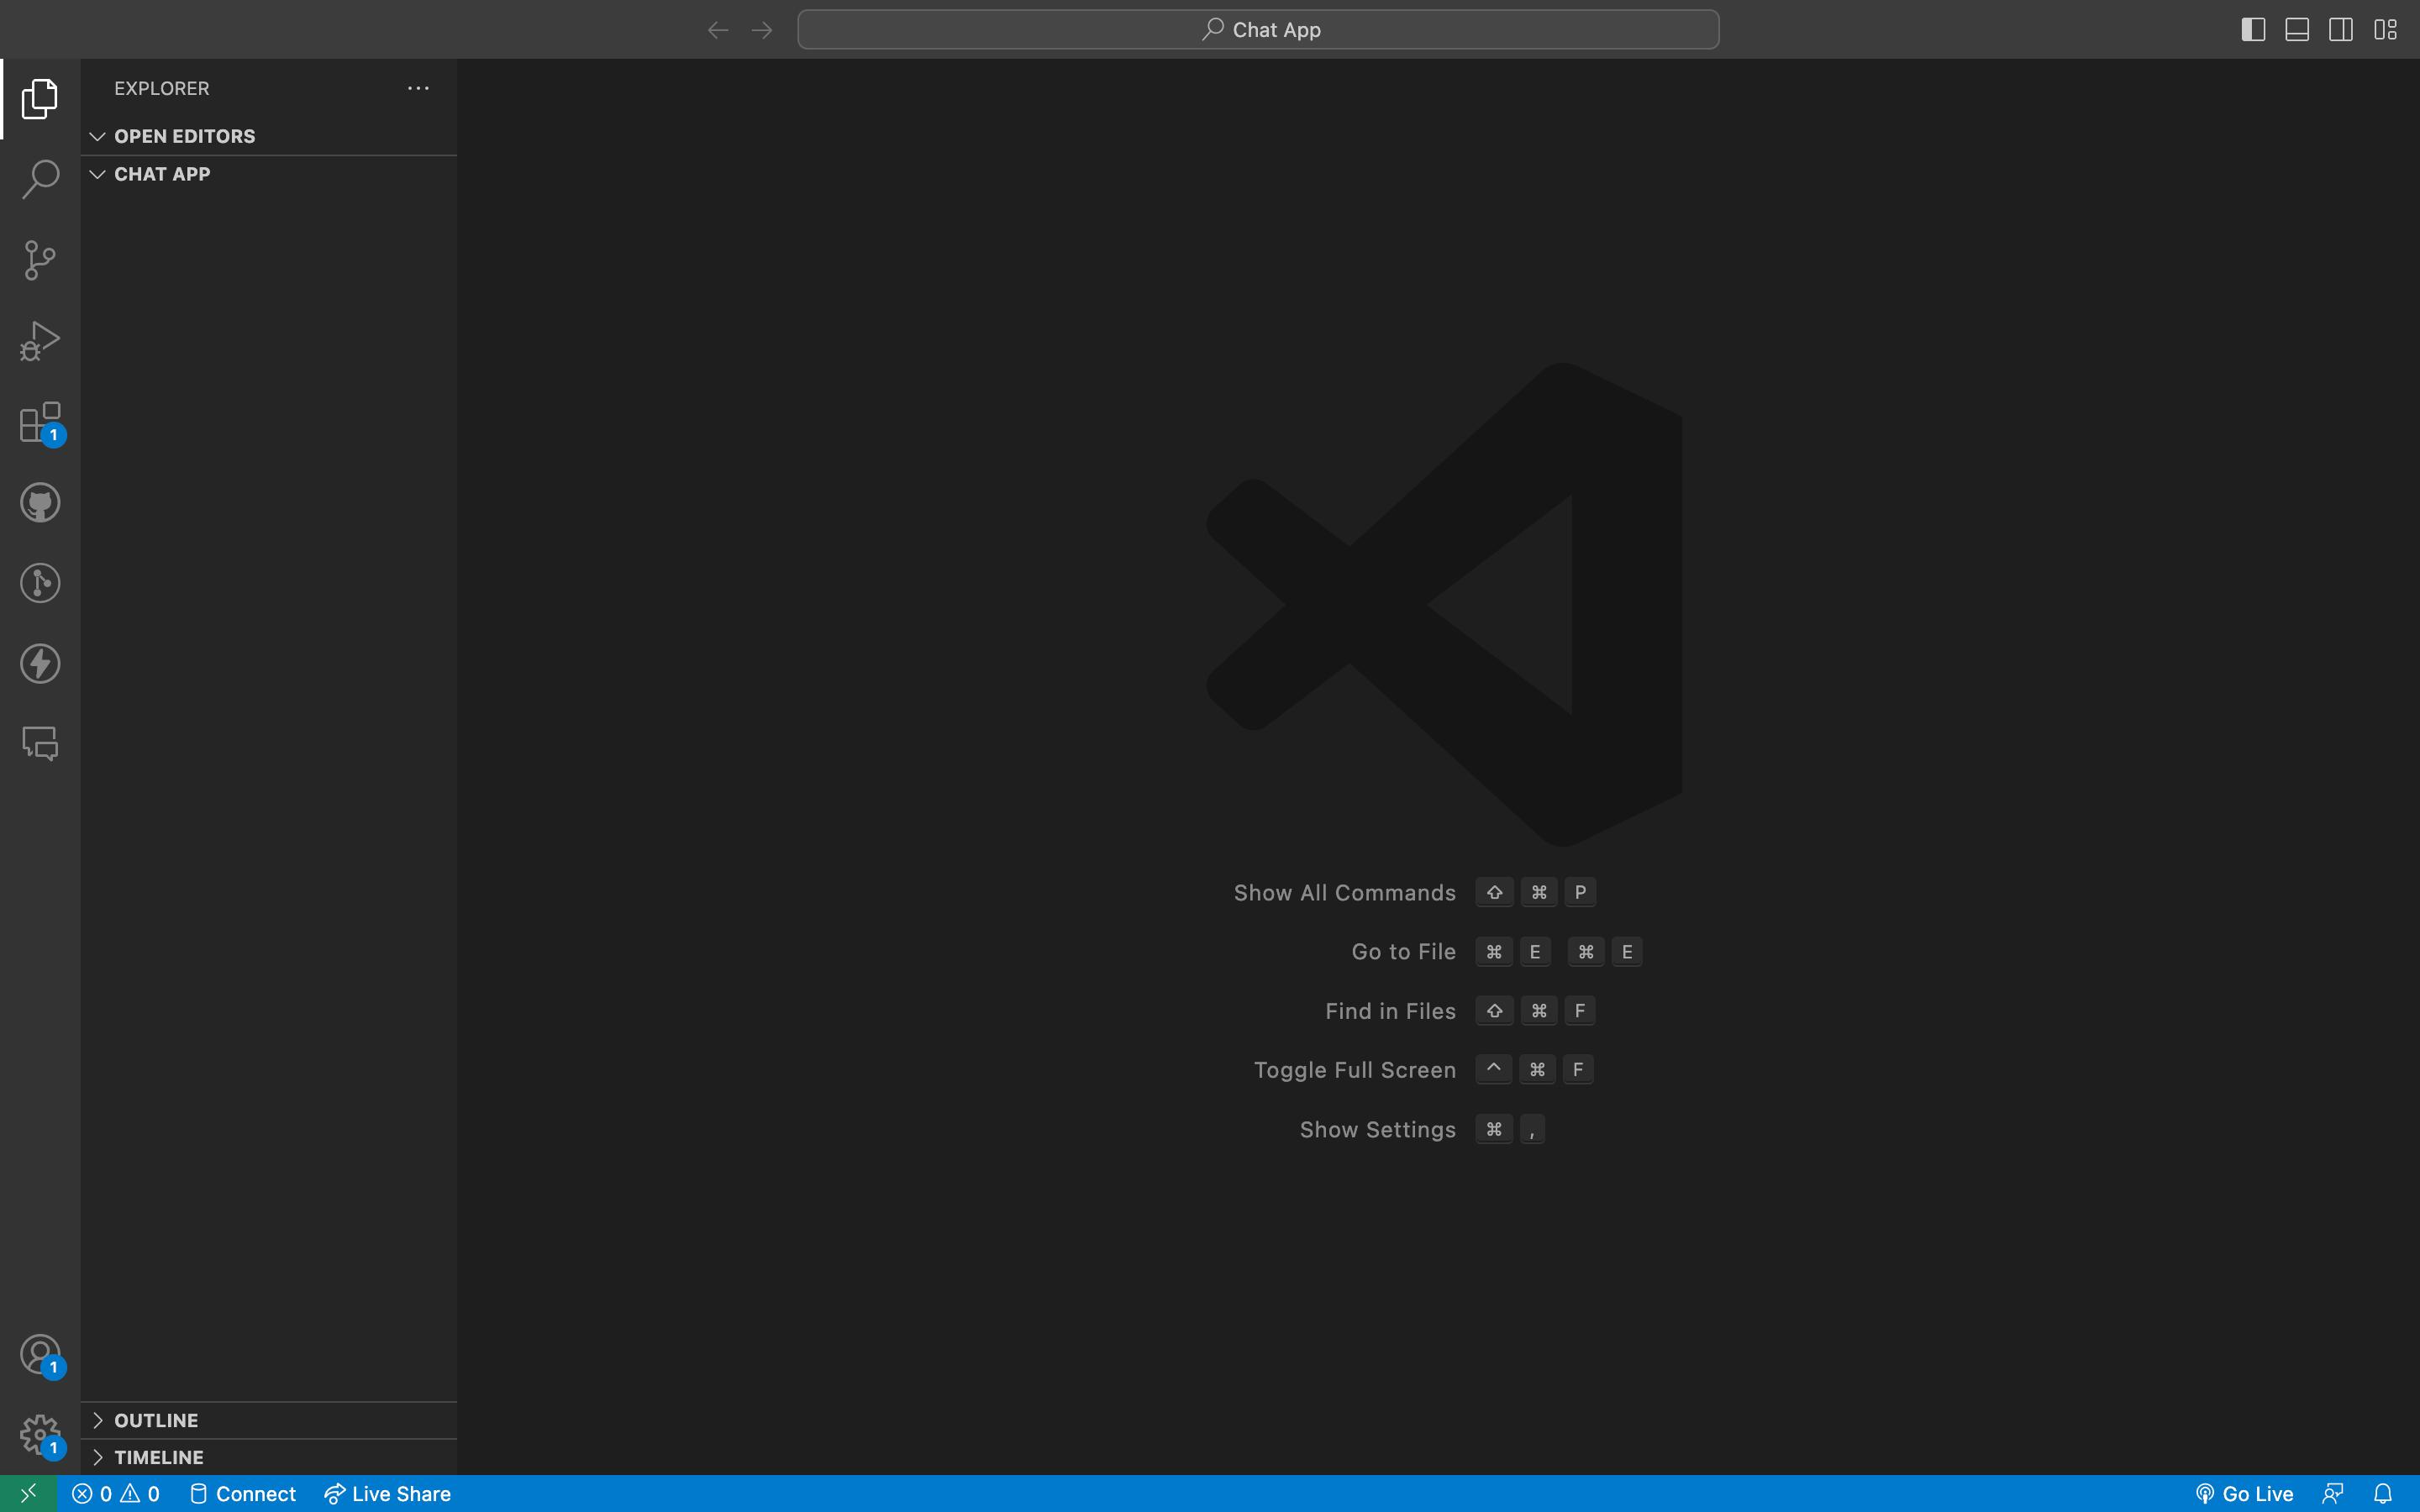Open the Source Control view

pyautogui.click(x=40, y=260)
